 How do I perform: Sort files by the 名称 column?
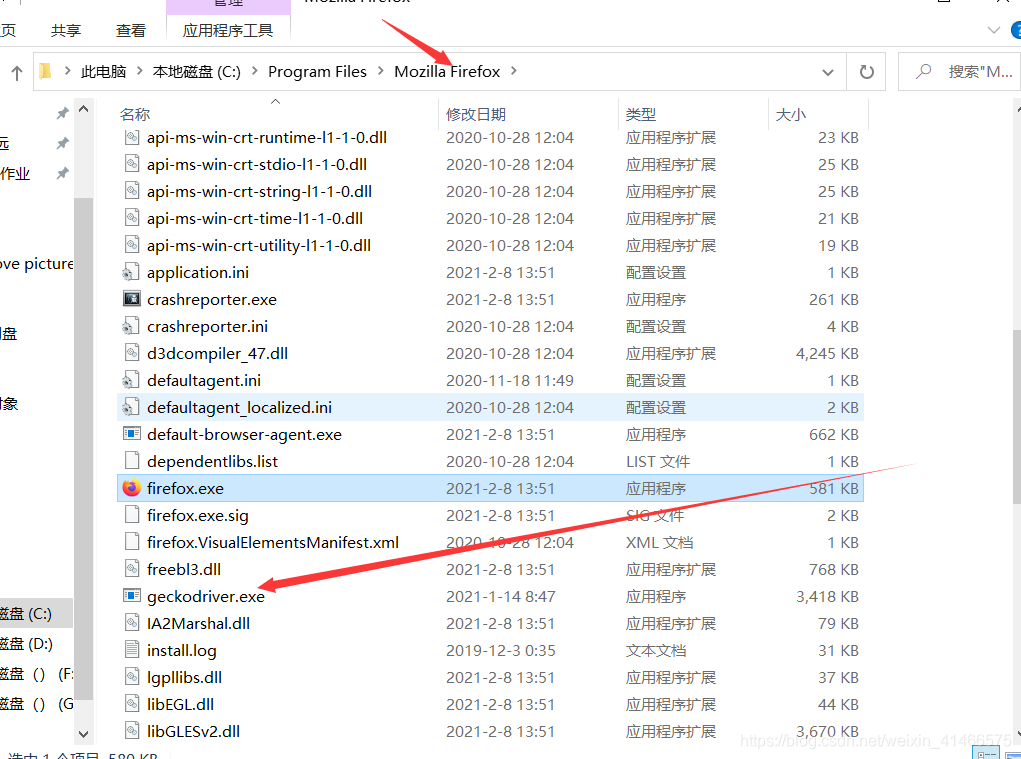(135, 115)
